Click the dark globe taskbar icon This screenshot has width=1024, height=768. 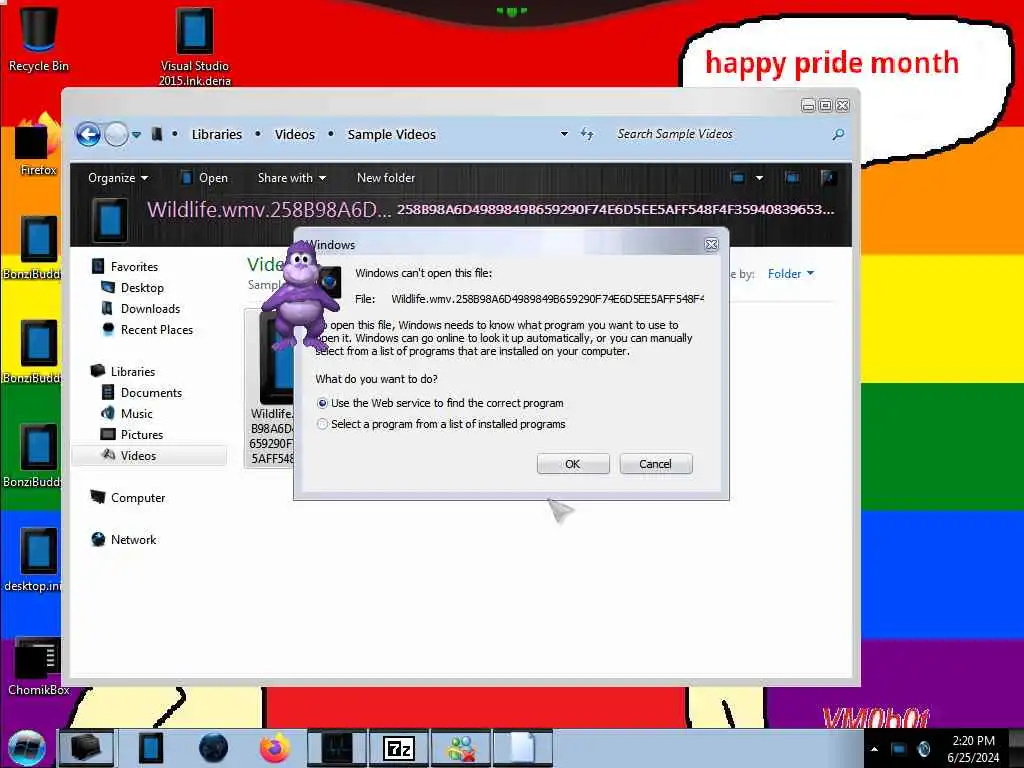(x=214, y=748)
